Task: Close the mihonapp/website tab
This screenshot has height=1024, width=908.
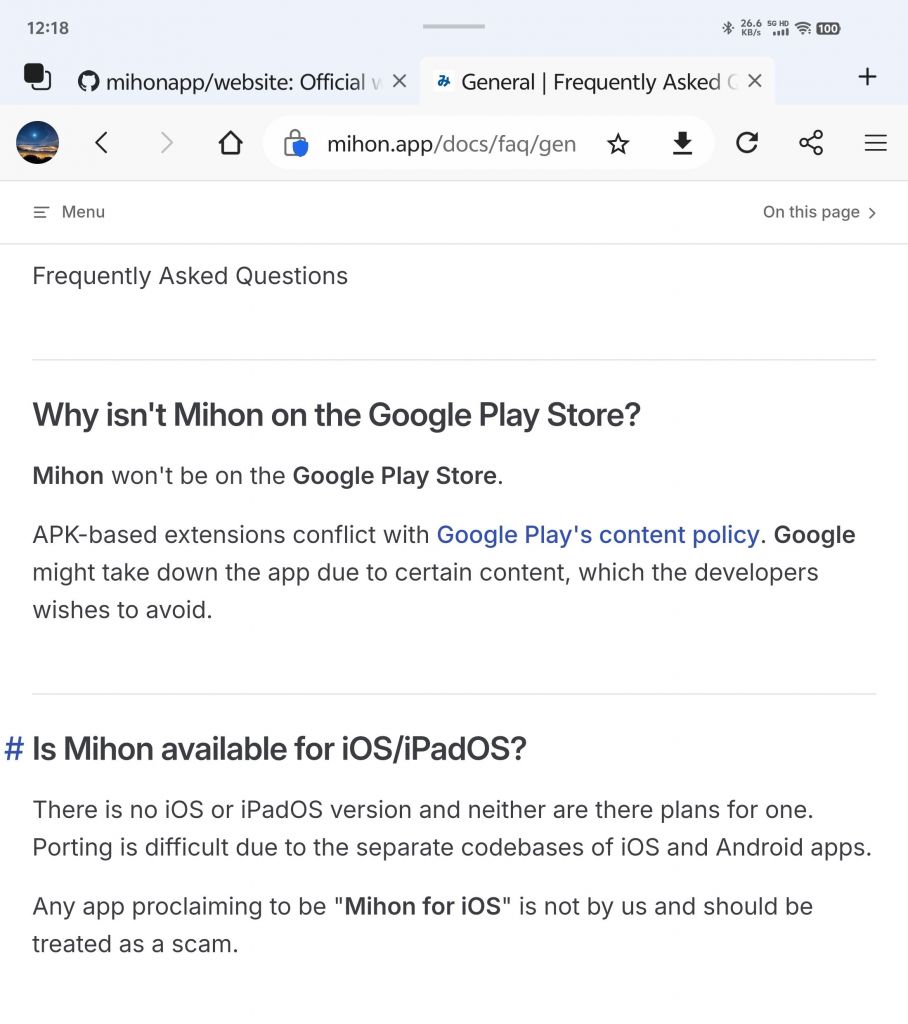Action: tap(399, 81)
